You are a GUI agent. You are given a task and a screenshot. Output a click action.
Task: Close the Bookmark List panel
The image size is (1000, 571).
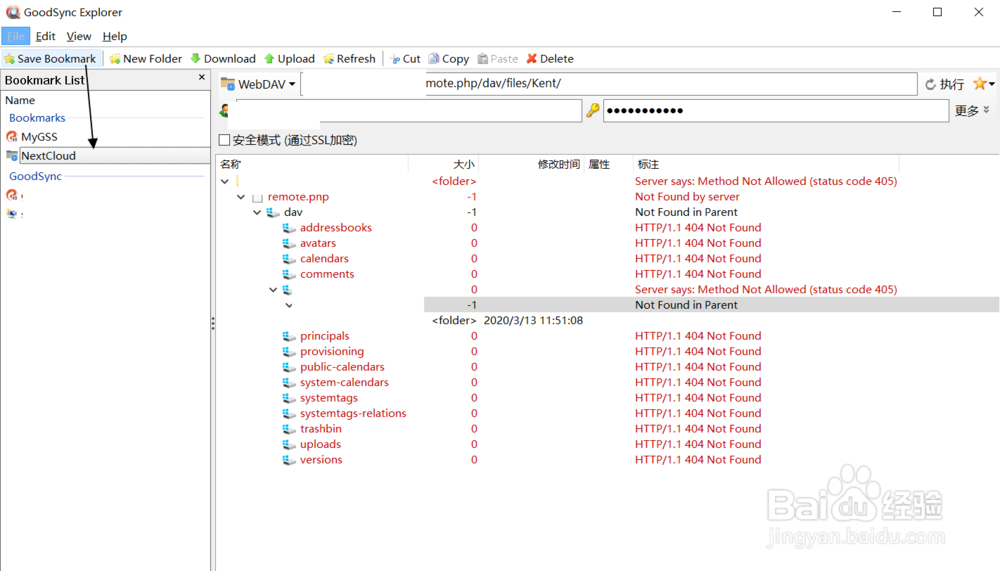pyautogui.click(x=202, y=77)
